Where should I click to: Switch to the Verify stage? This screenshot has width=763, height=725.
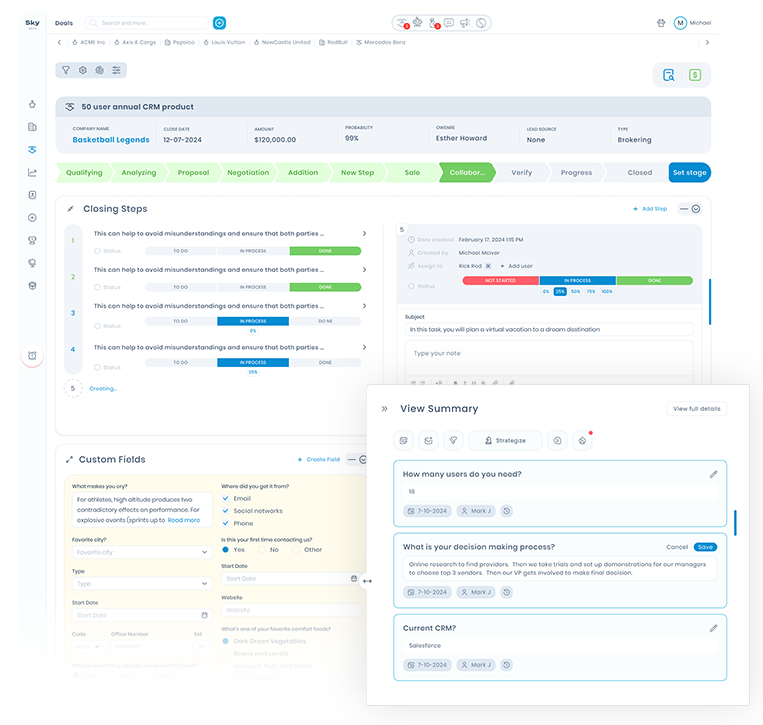(521, 172)
